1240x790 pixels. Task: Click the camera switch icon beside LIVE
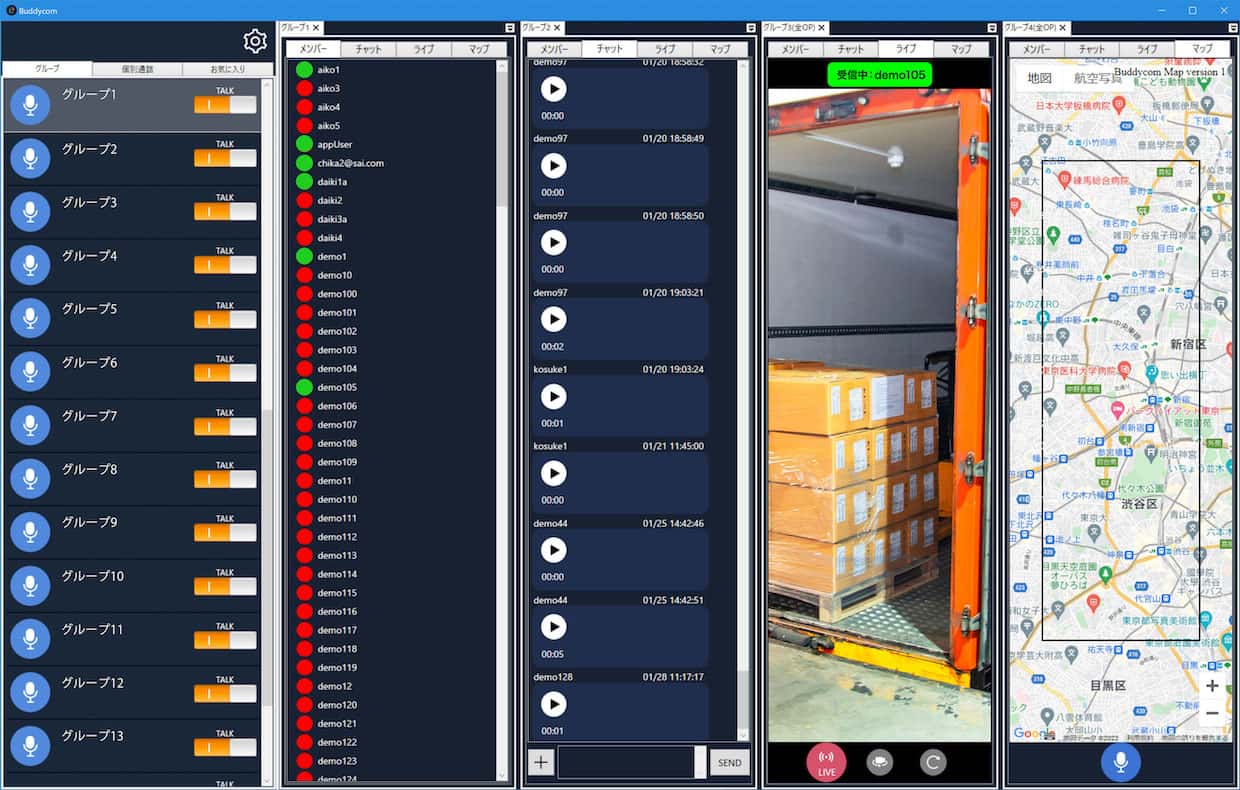(x=880, y=762)
